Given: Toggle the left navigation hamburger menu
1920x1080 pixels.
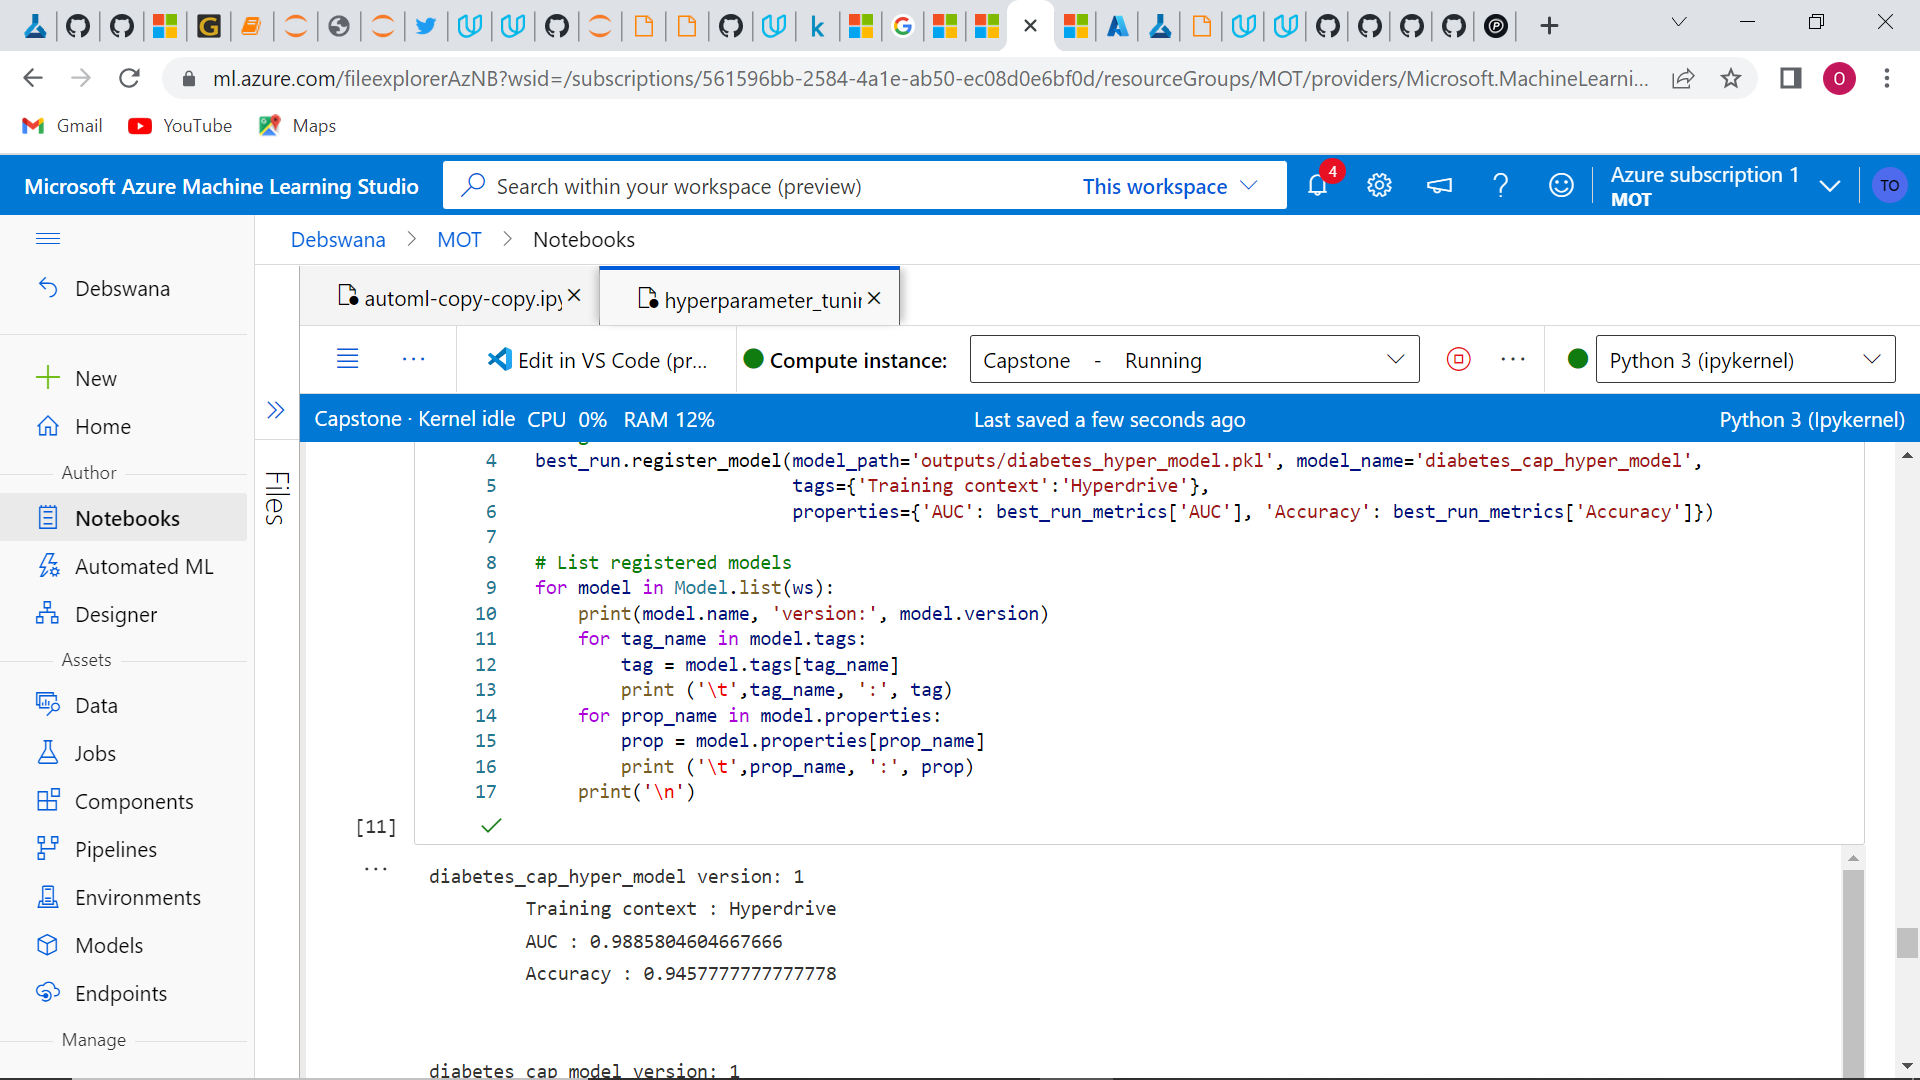Looking at the screenshot, I should coord(48,238).
